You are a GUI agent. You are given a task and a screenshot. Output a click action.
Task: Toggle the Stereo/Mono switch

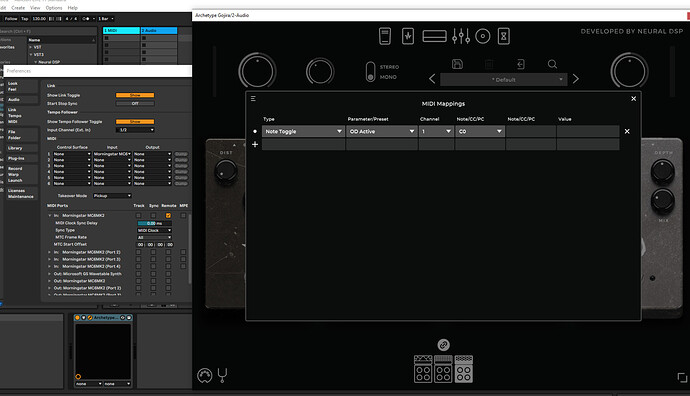(371, 72)
